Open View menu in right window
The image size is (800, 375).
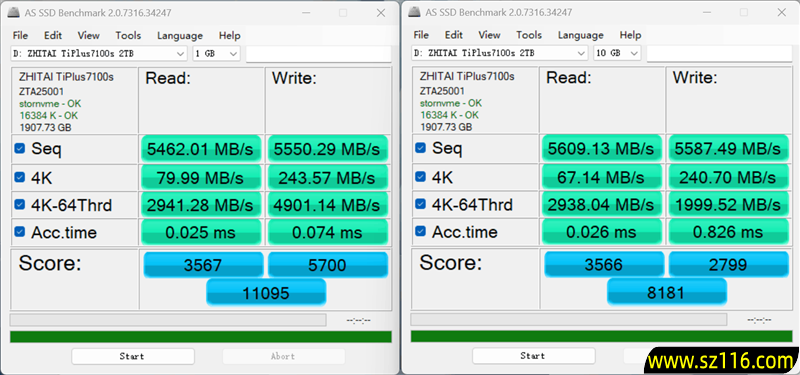(489, 35)
